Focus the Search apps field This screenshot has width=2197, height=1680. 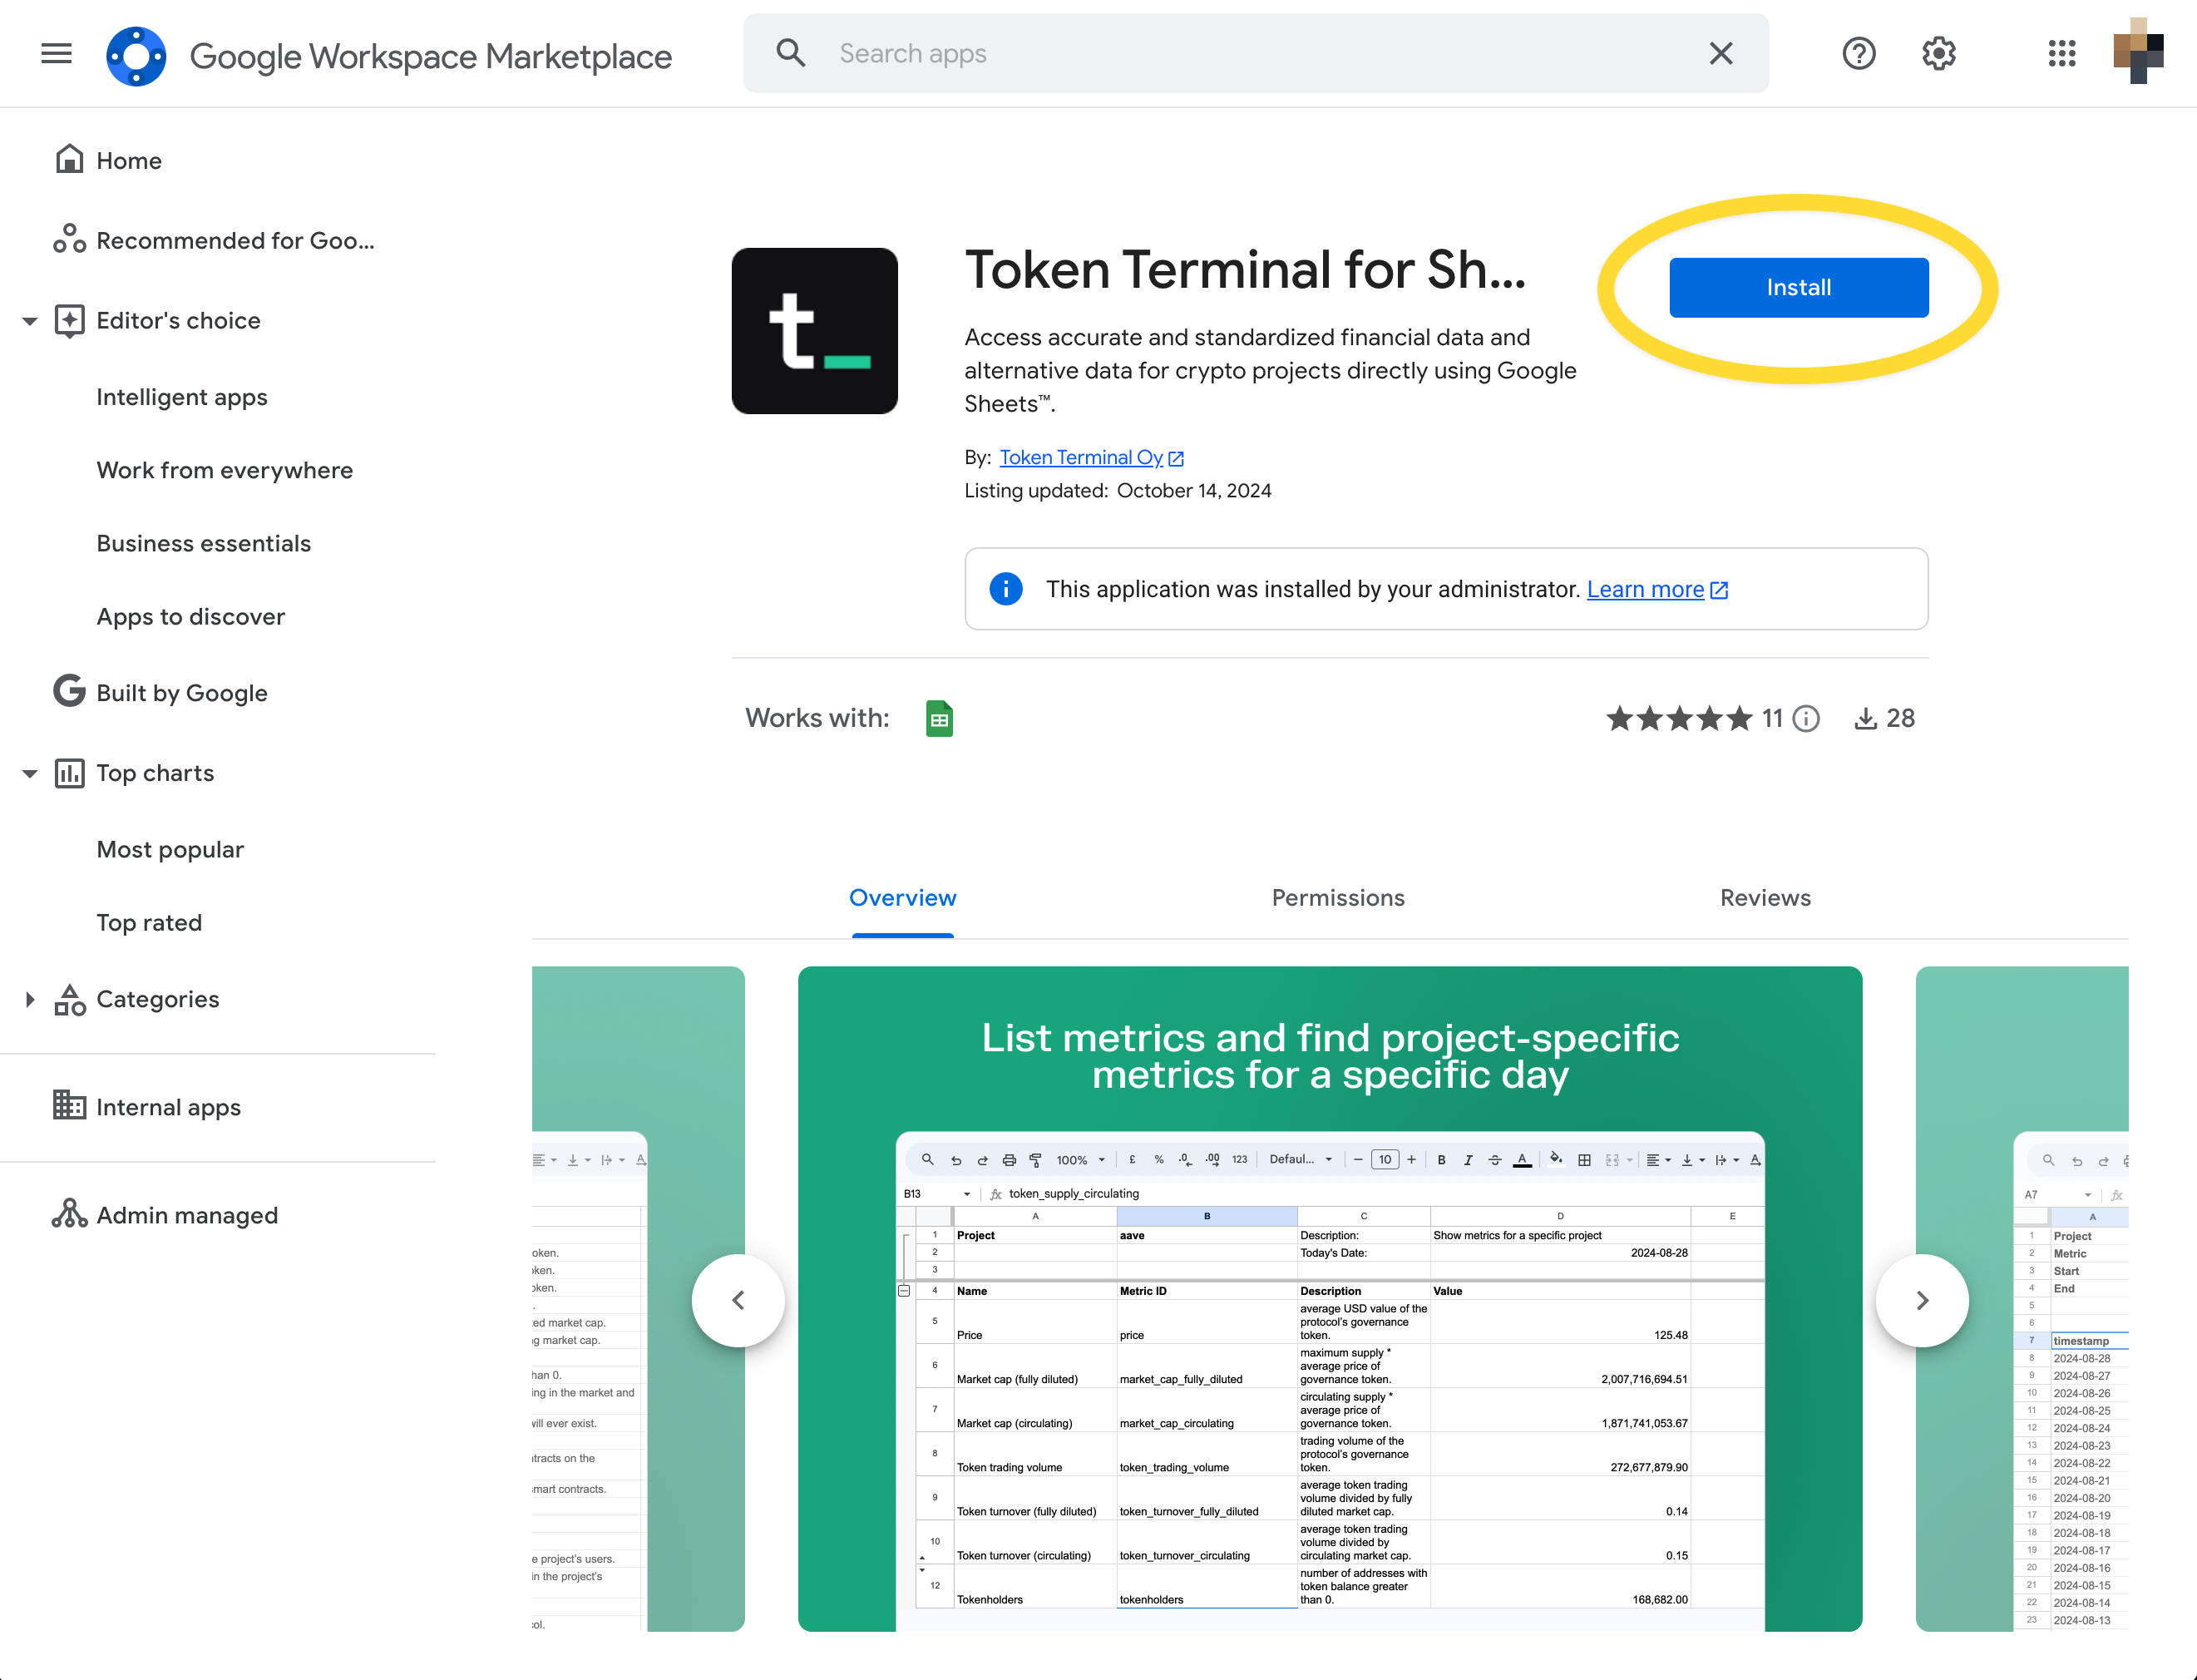(x=1255, y=53)
